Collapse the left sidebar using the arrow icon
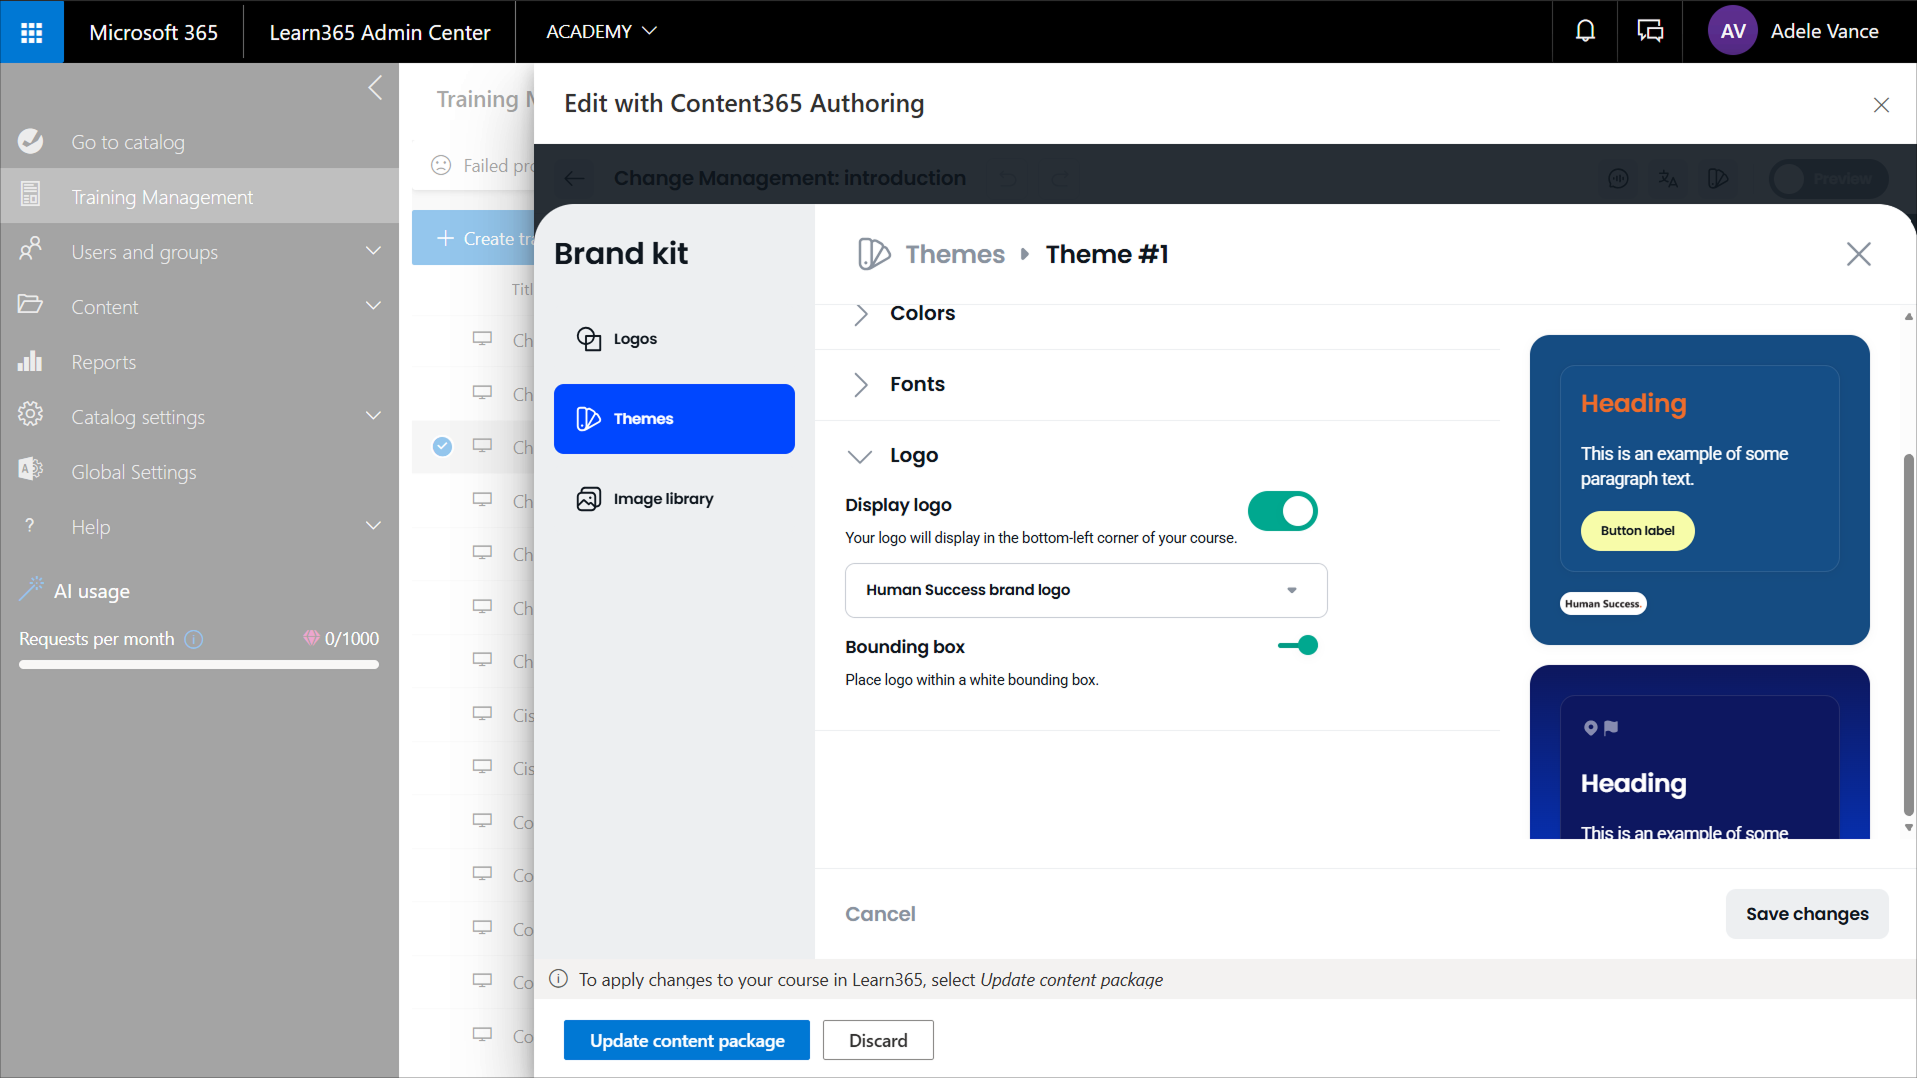 [375, 88]
